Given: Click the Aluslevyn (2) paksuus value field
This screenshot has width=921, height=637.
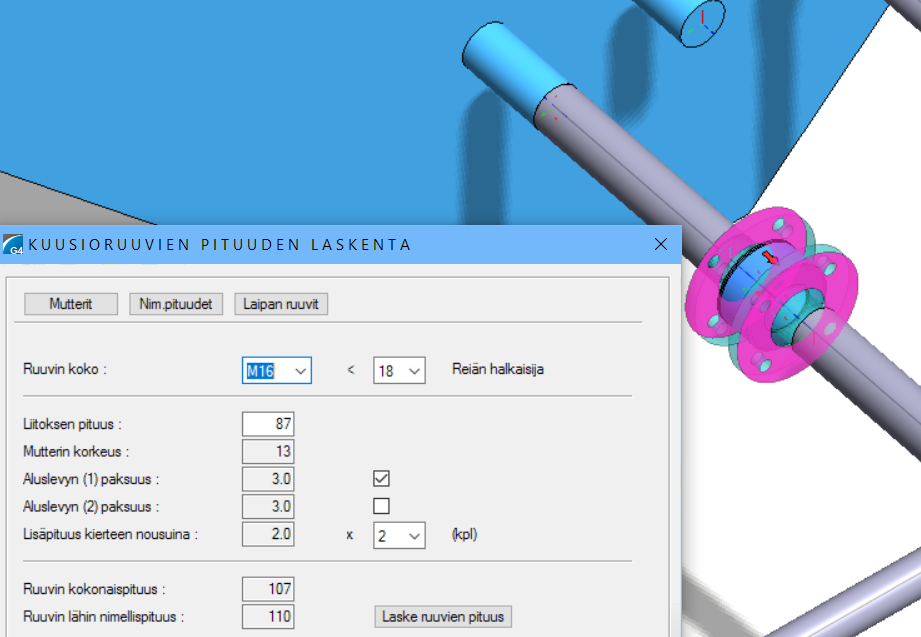Looking at the screenshot, I should coord(268,506).
